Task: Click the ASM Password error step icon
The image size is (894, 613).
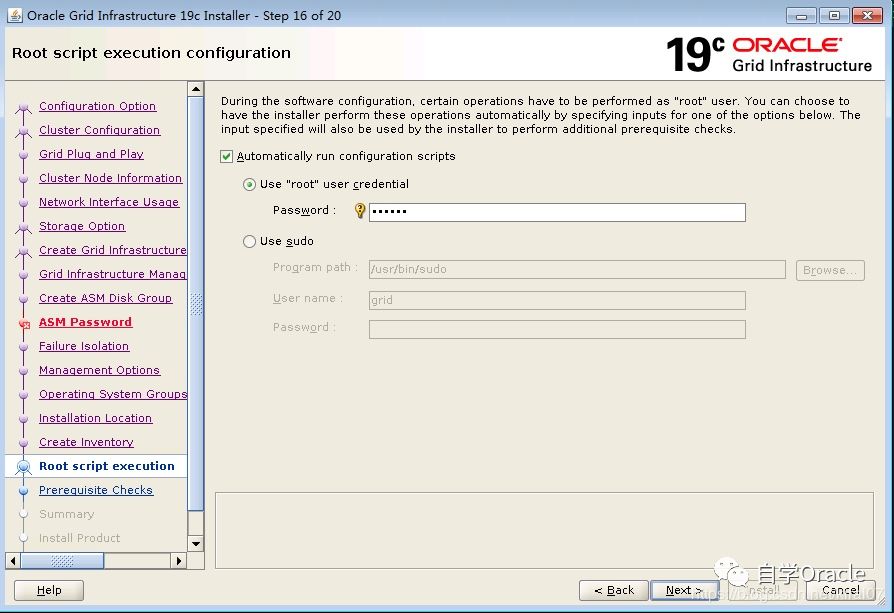Action: tap(24, 324)
